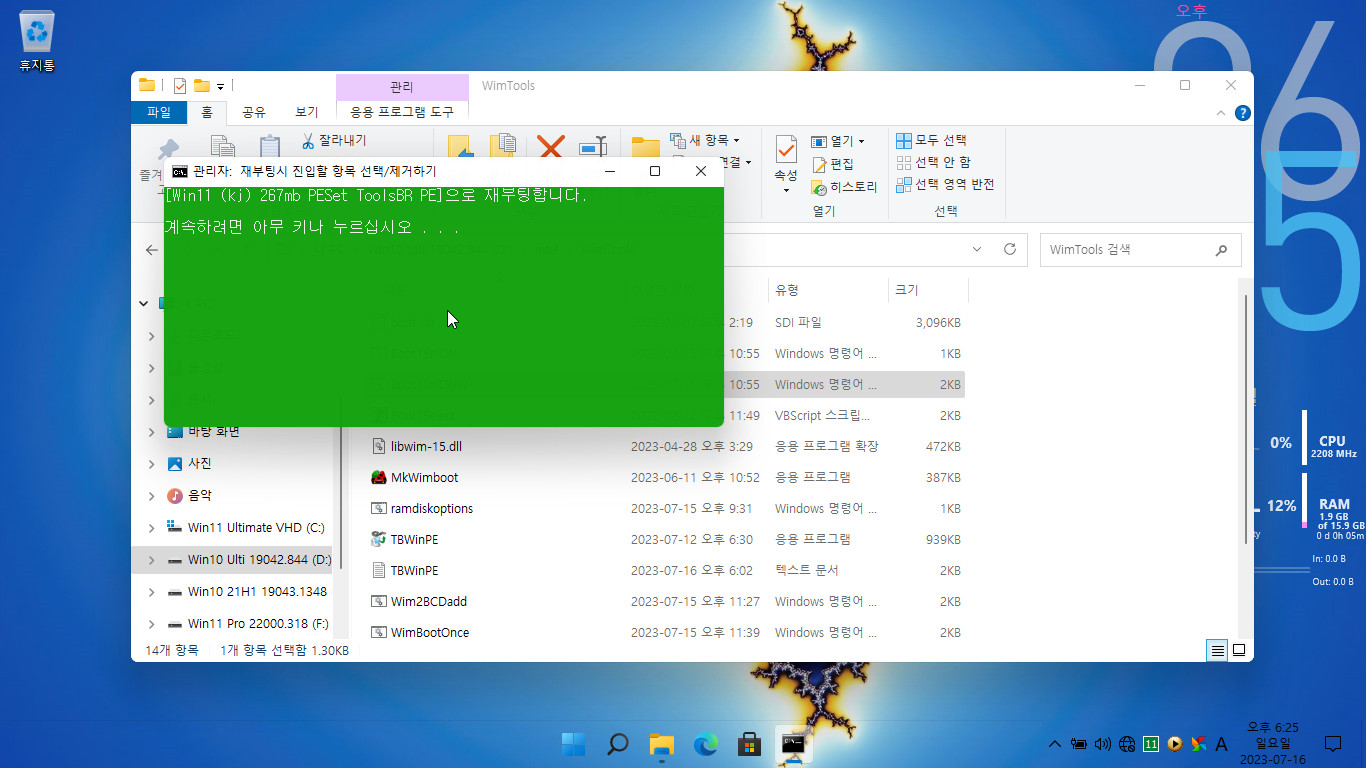Screen dimensions: 1366x768
Task: Click Select All (모두 선택)
Action: pyautogui.click(x=931, y=140)
